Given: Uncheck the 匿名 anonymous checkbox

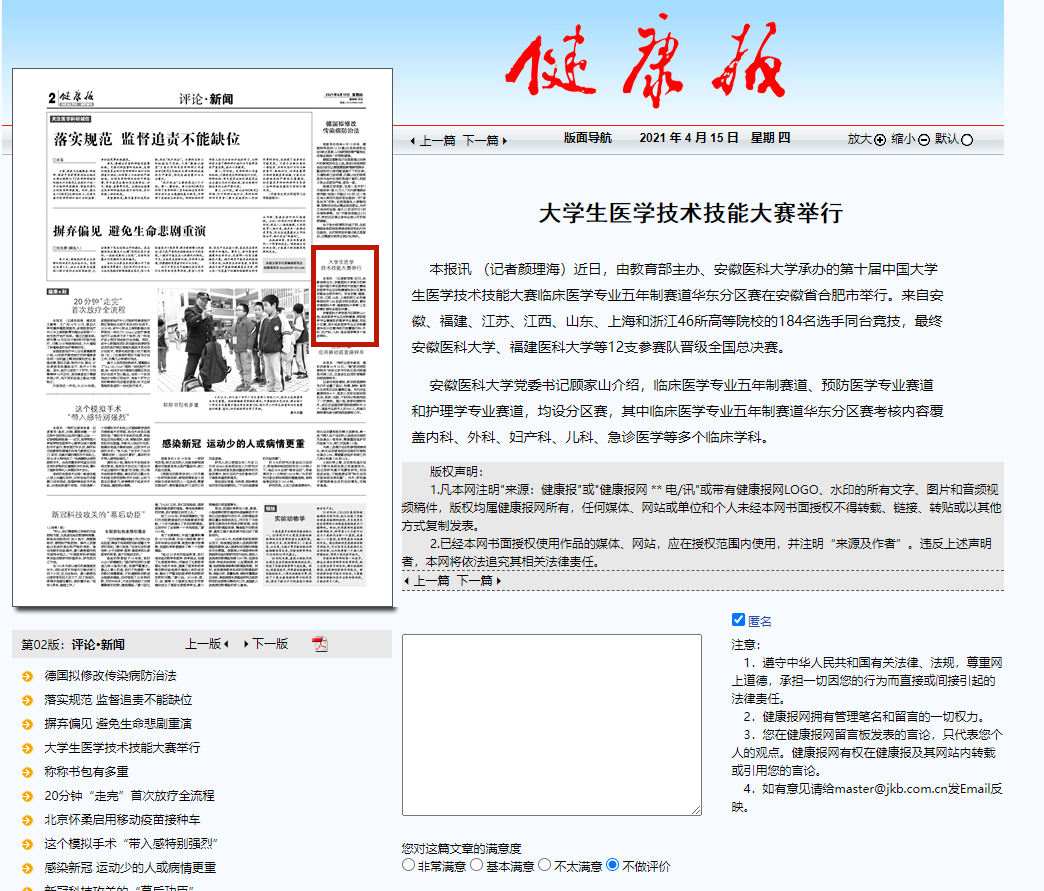Looking at the screenshot, I should (739, 620).
